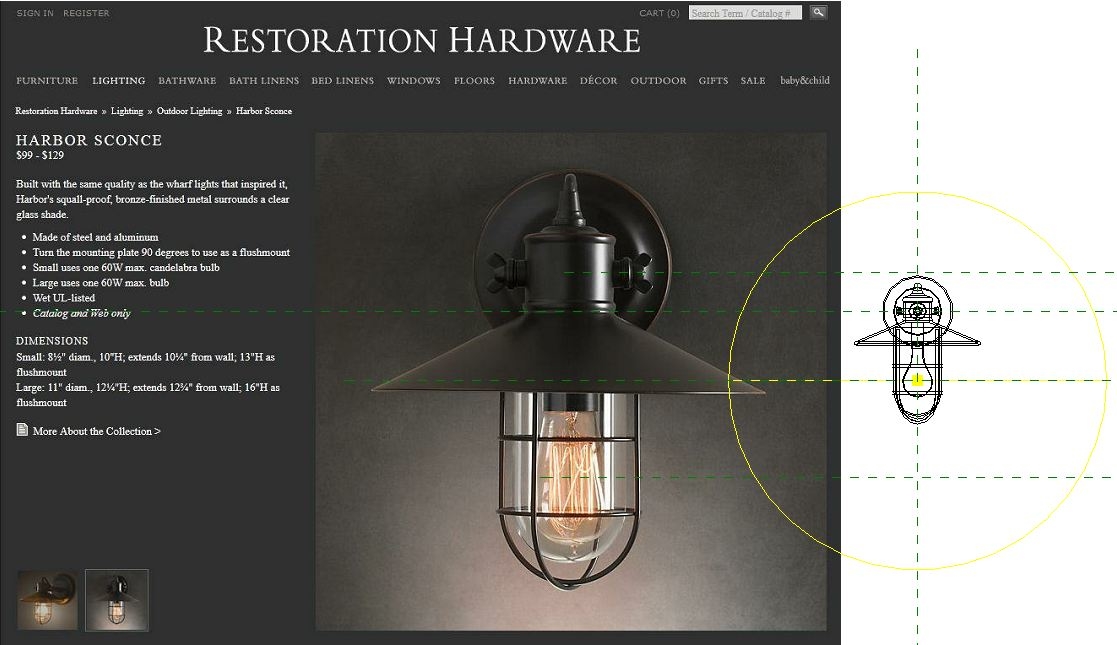Open the SALE section
This screenshot has height=645, width=1117.
coord(753,80)
